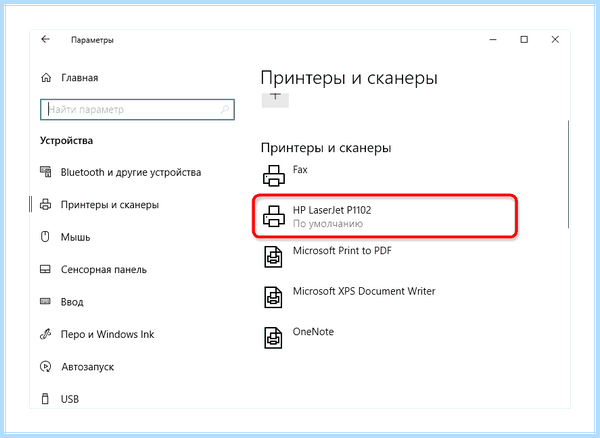Click the Microsoft Print to PDF icon
This screenshot has height=438, width=600.
[273, 257]
